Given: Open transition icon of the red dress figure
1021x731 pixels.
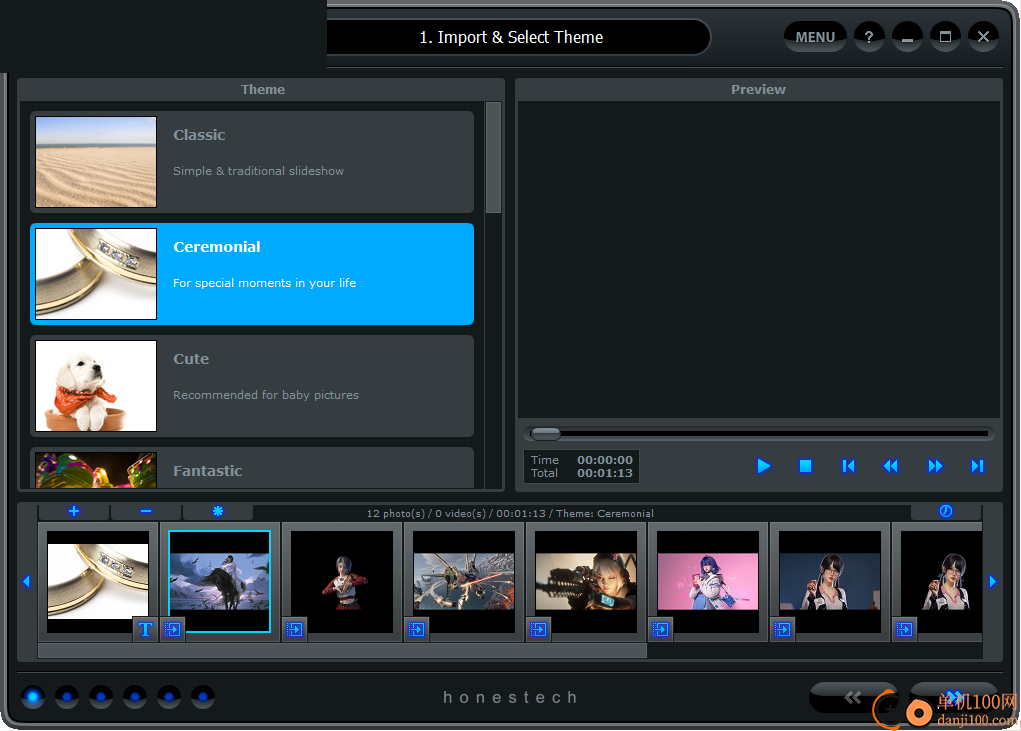Looking at the screenshot, I should (x=294, y=629).
